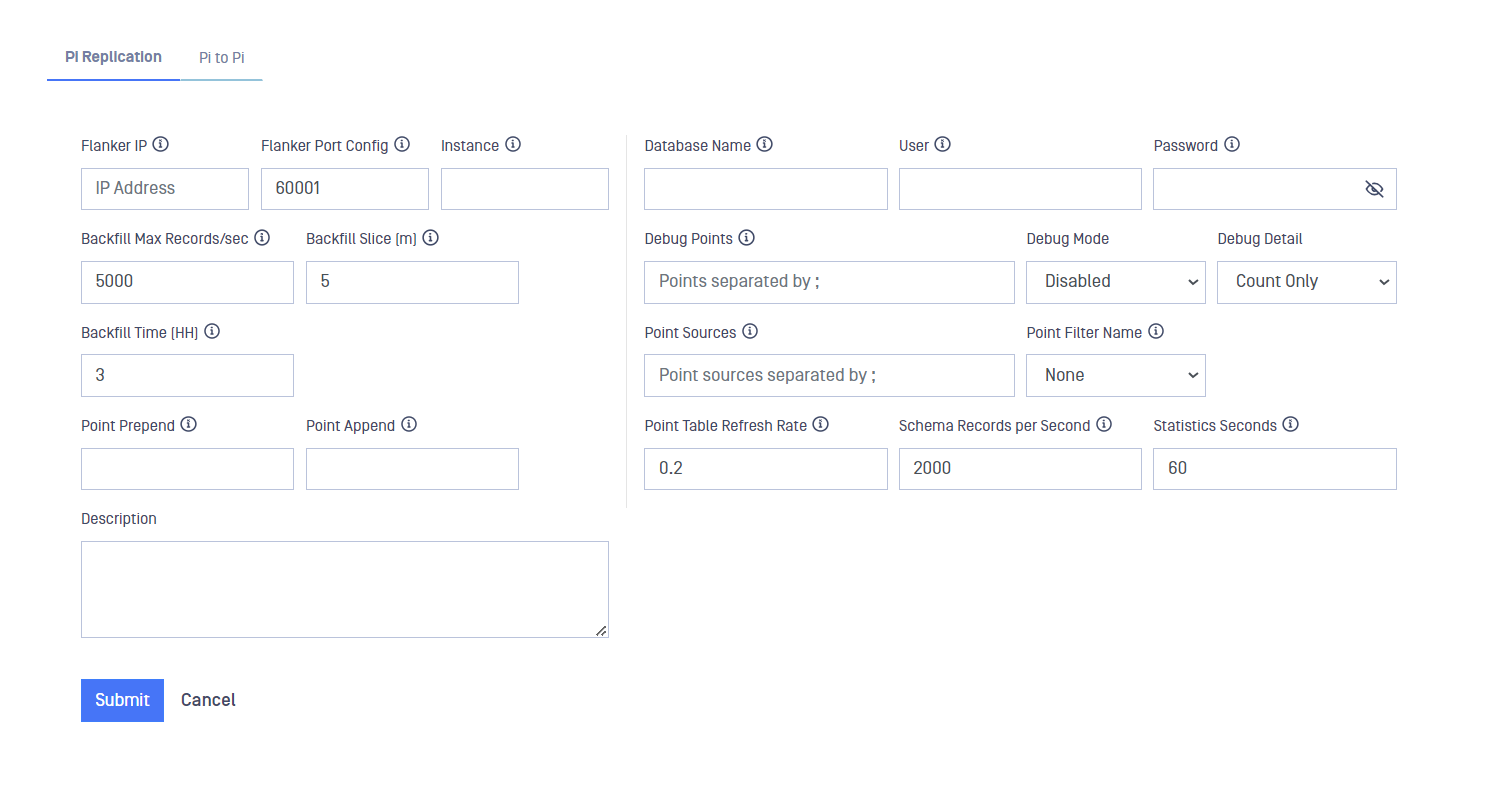Image resolution: width=1487 pixels, height=790 pixels.
Task: Click the info icon beside Flanker IP
Action: click(x=160, y=144)
